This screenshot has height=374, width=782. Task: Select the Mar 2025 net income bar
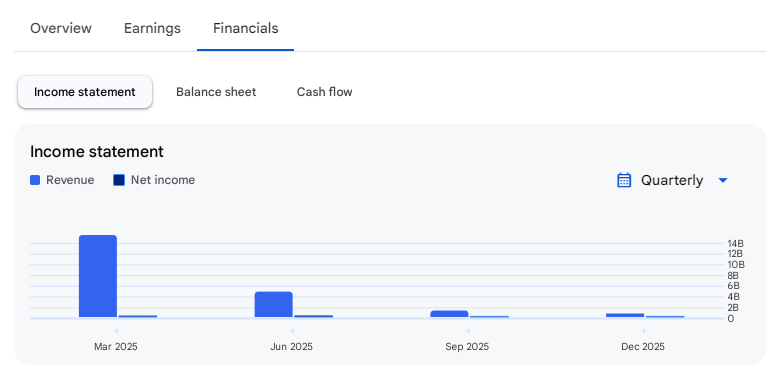pos(138,316)
